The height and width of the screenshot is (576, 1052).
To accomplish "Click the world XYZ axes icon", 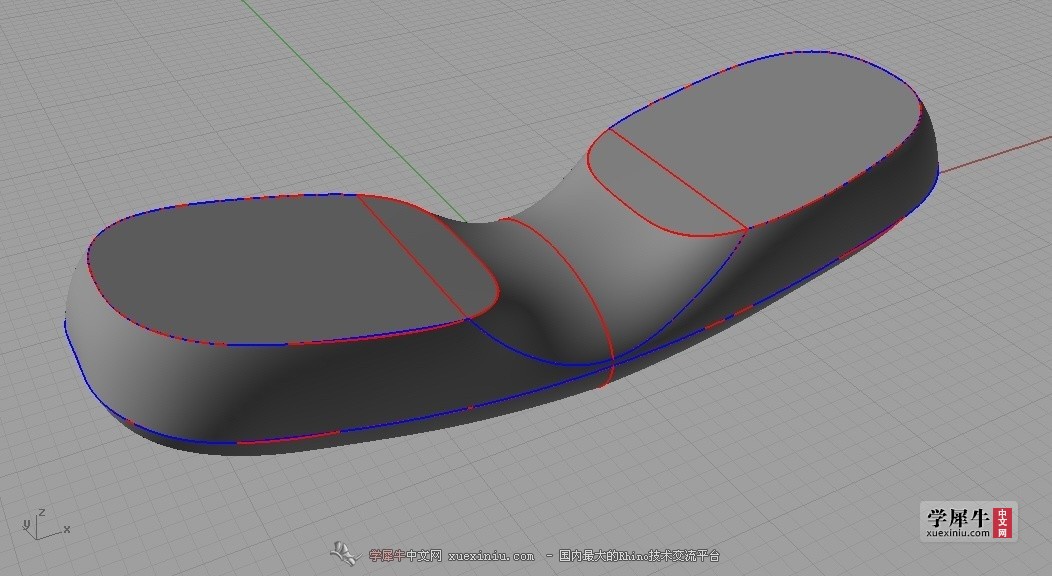I will click(46, 524).
